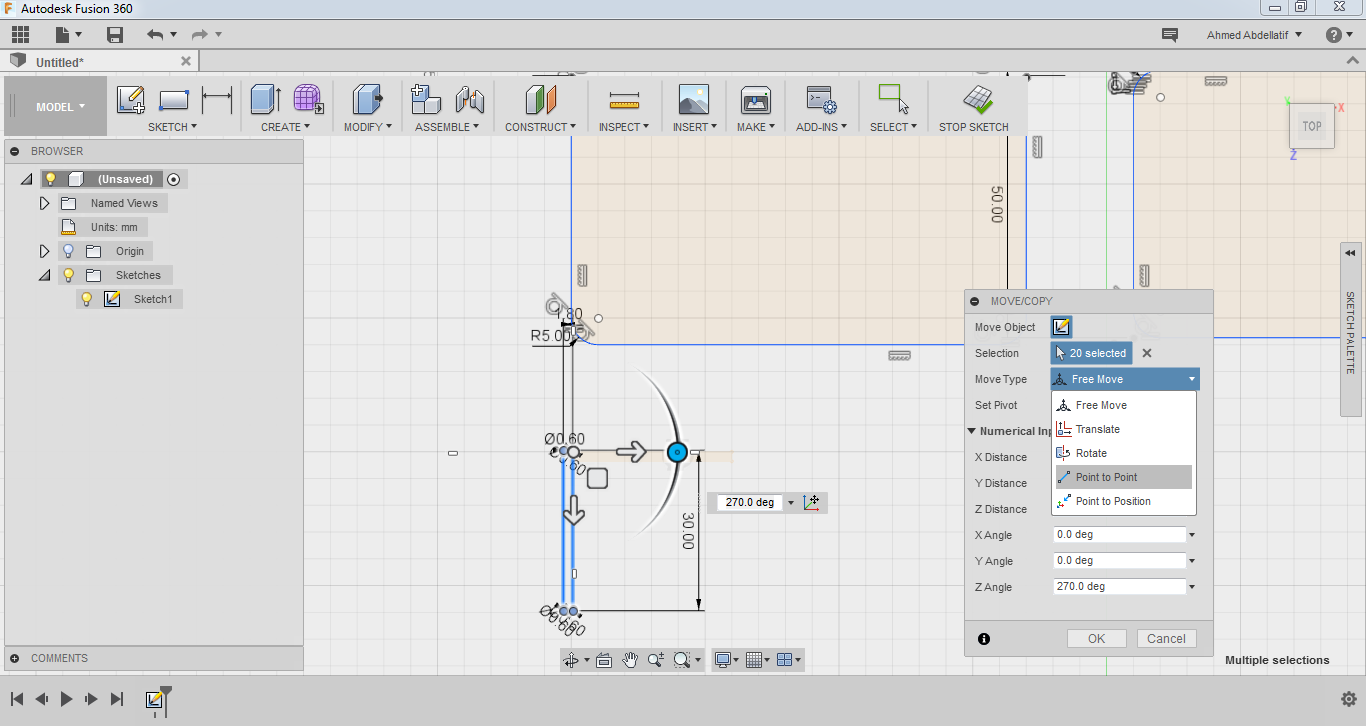The width and height of the screenshot is (1366, 726).
Task: Choose Free Move from the move type list
Action: click(x=1124, y=405)
